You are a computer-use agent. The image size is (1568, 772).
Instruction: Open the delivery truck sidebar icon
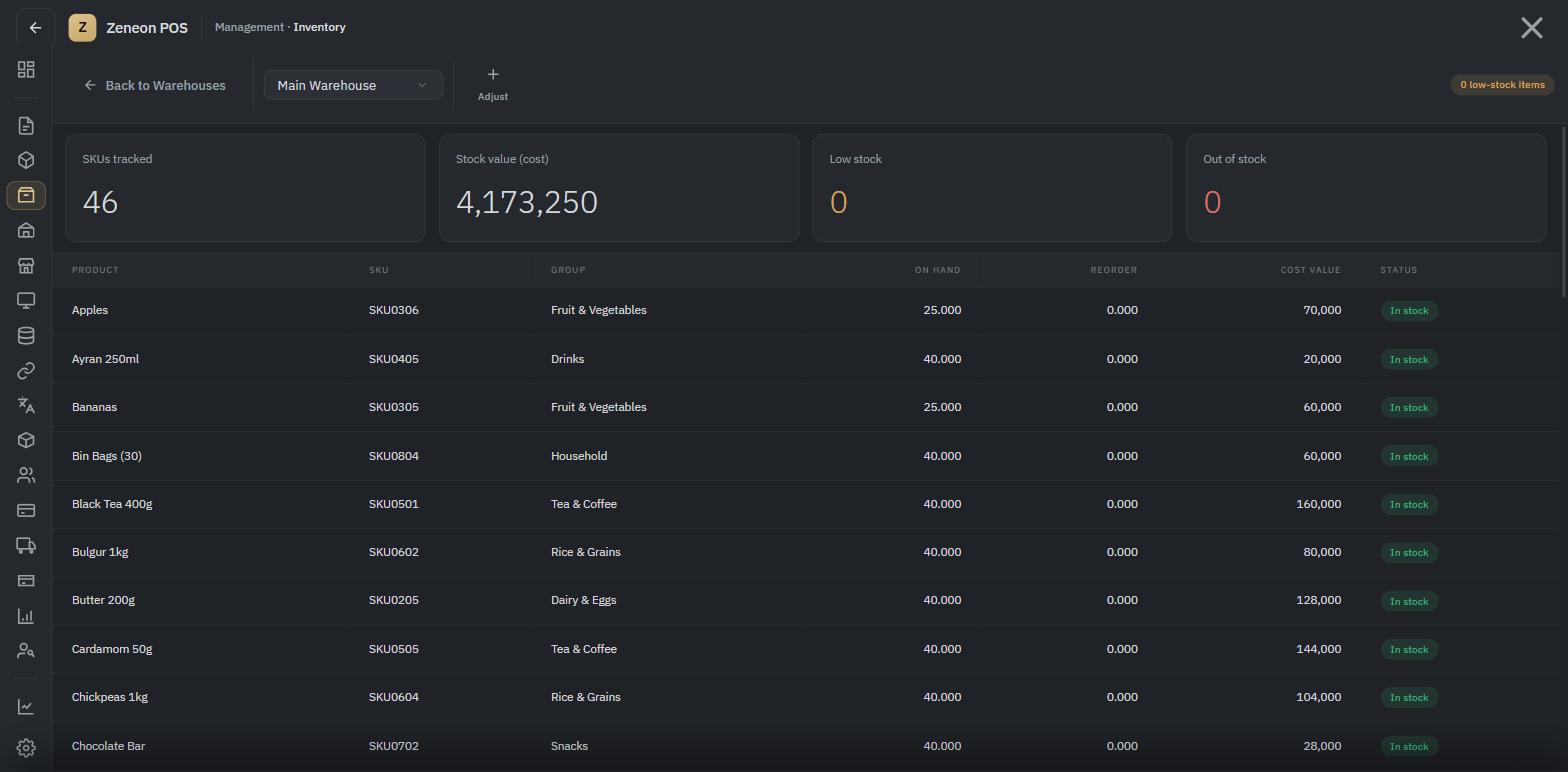(26, 545)
